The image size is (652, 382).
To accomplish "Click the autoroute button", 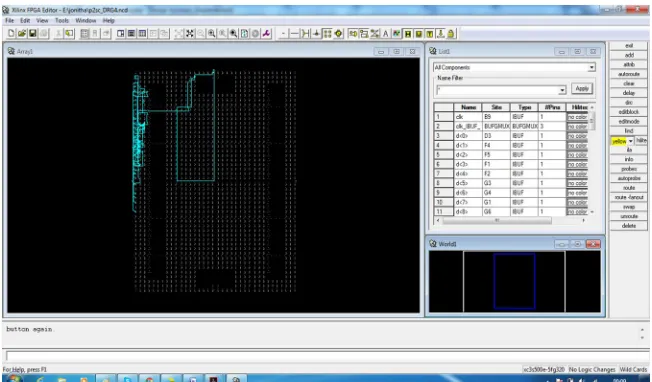I will tap(629, 74).
